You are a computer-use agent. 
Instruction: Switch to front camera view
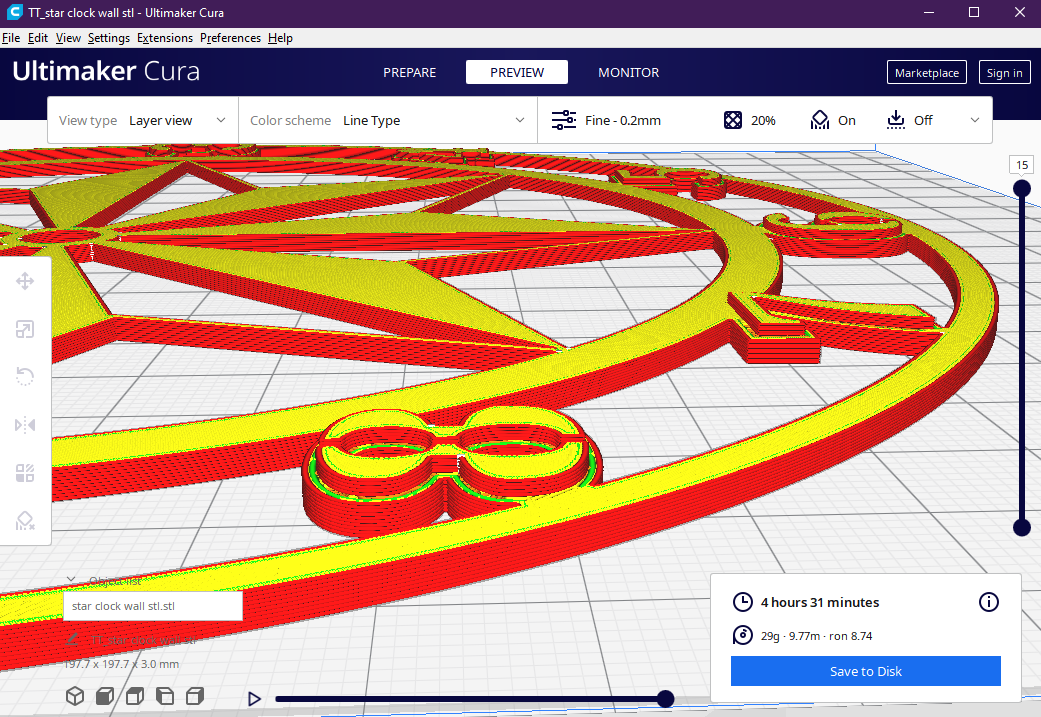pos(105,696)
